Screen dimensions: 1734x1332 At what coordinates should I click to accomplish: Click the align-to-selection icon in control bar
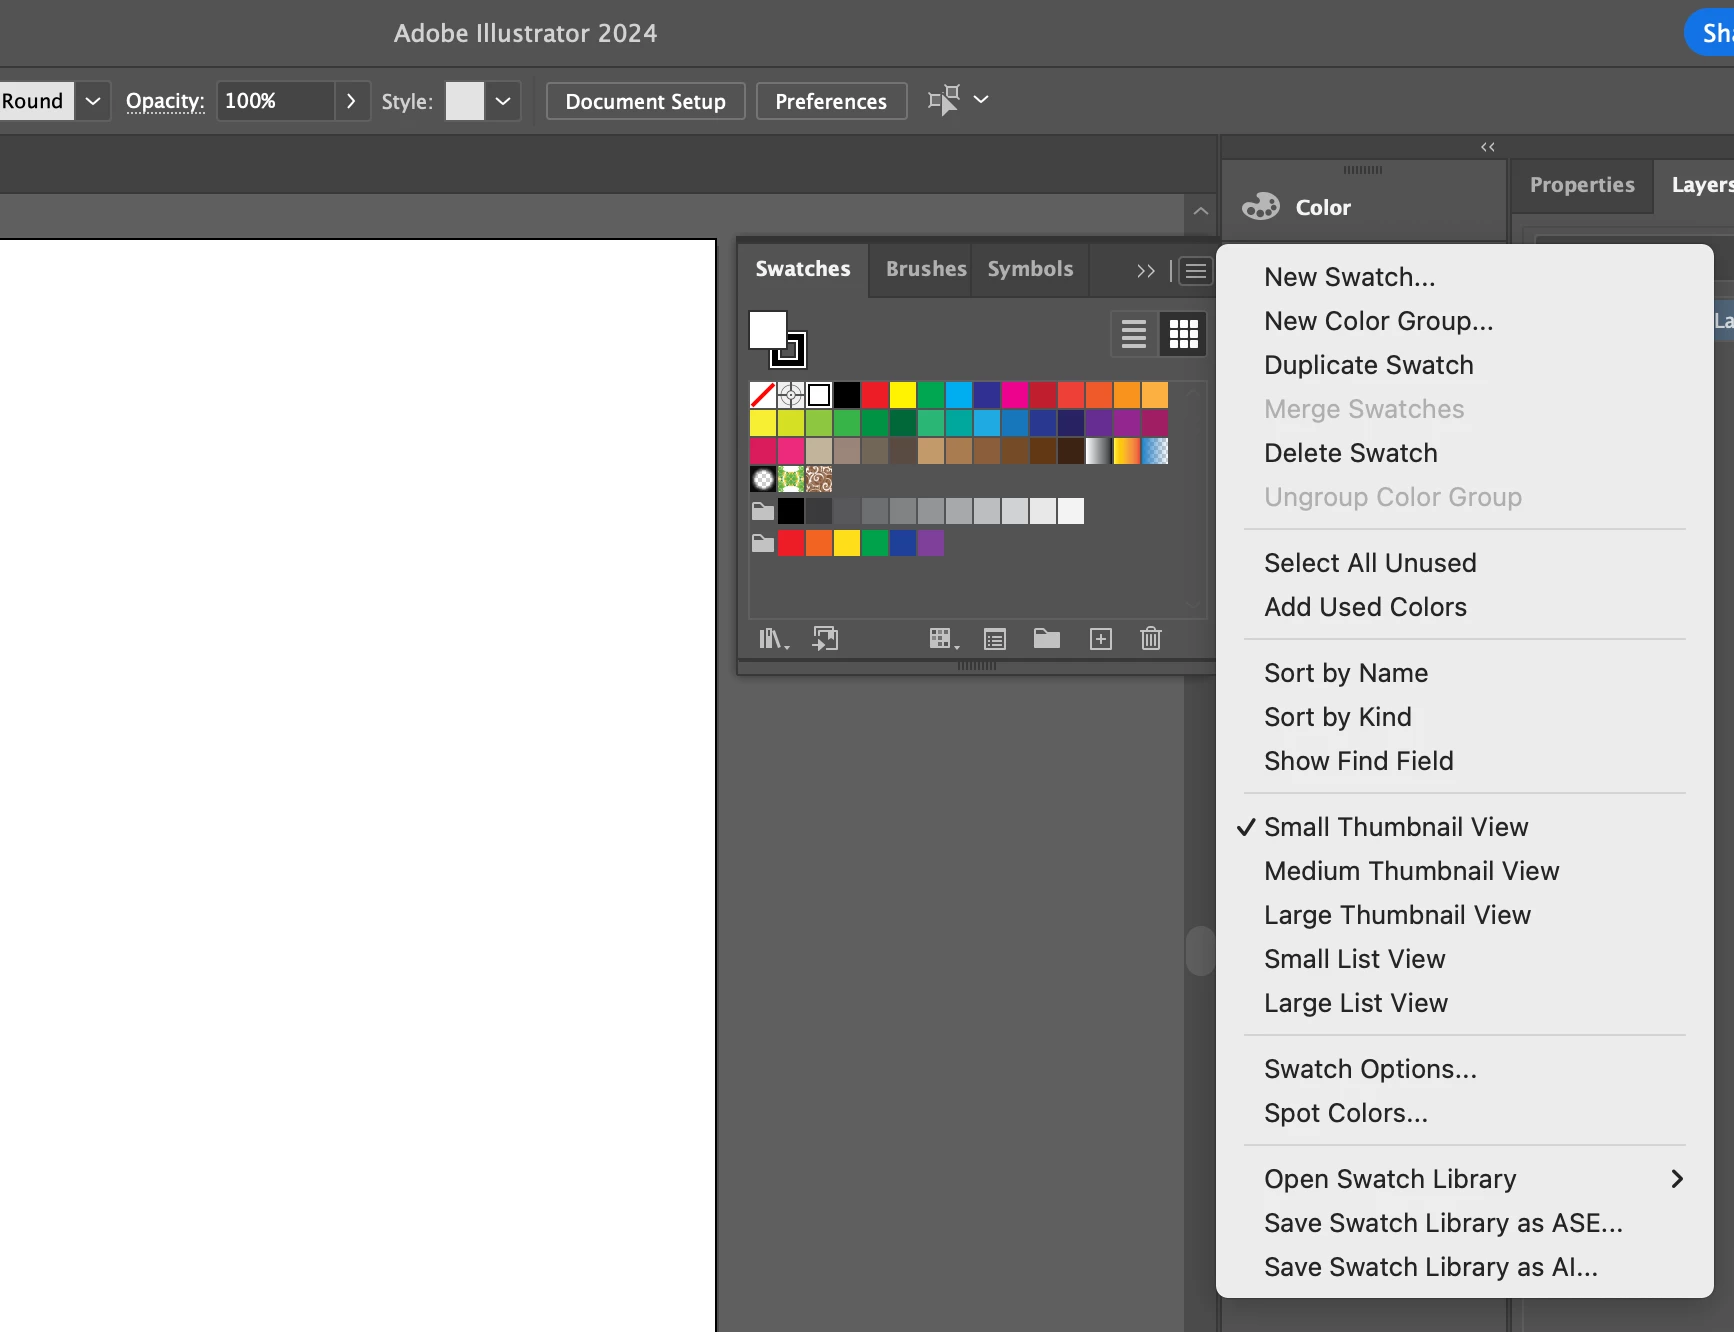[x=943, y=99]
